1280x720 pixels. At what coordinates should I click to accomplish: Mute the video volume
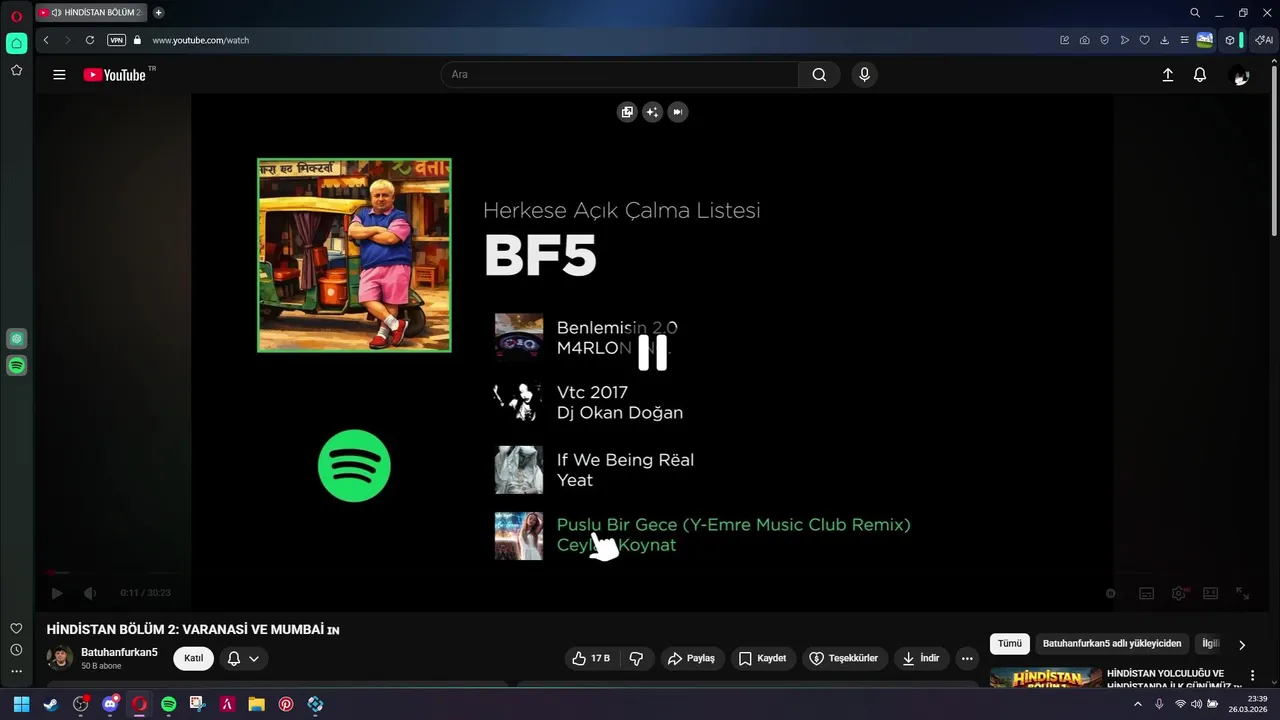tap(89, 593)
